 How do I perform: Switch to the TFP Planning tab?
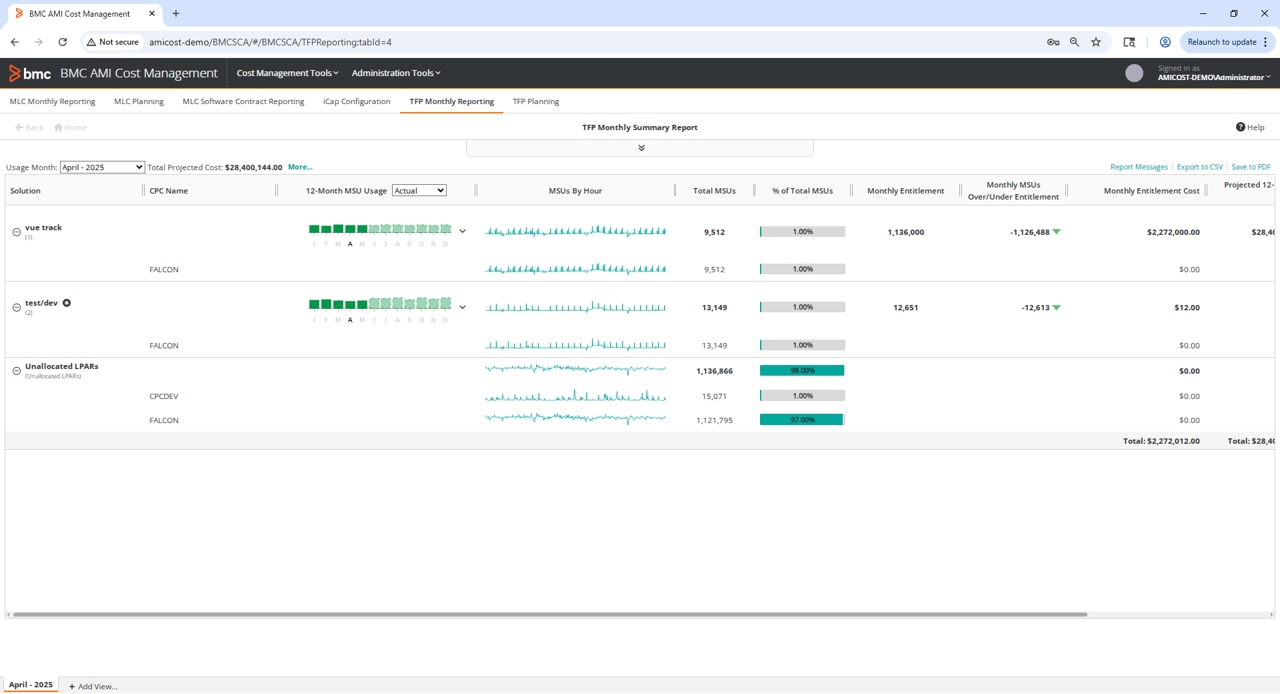[536, 101]
